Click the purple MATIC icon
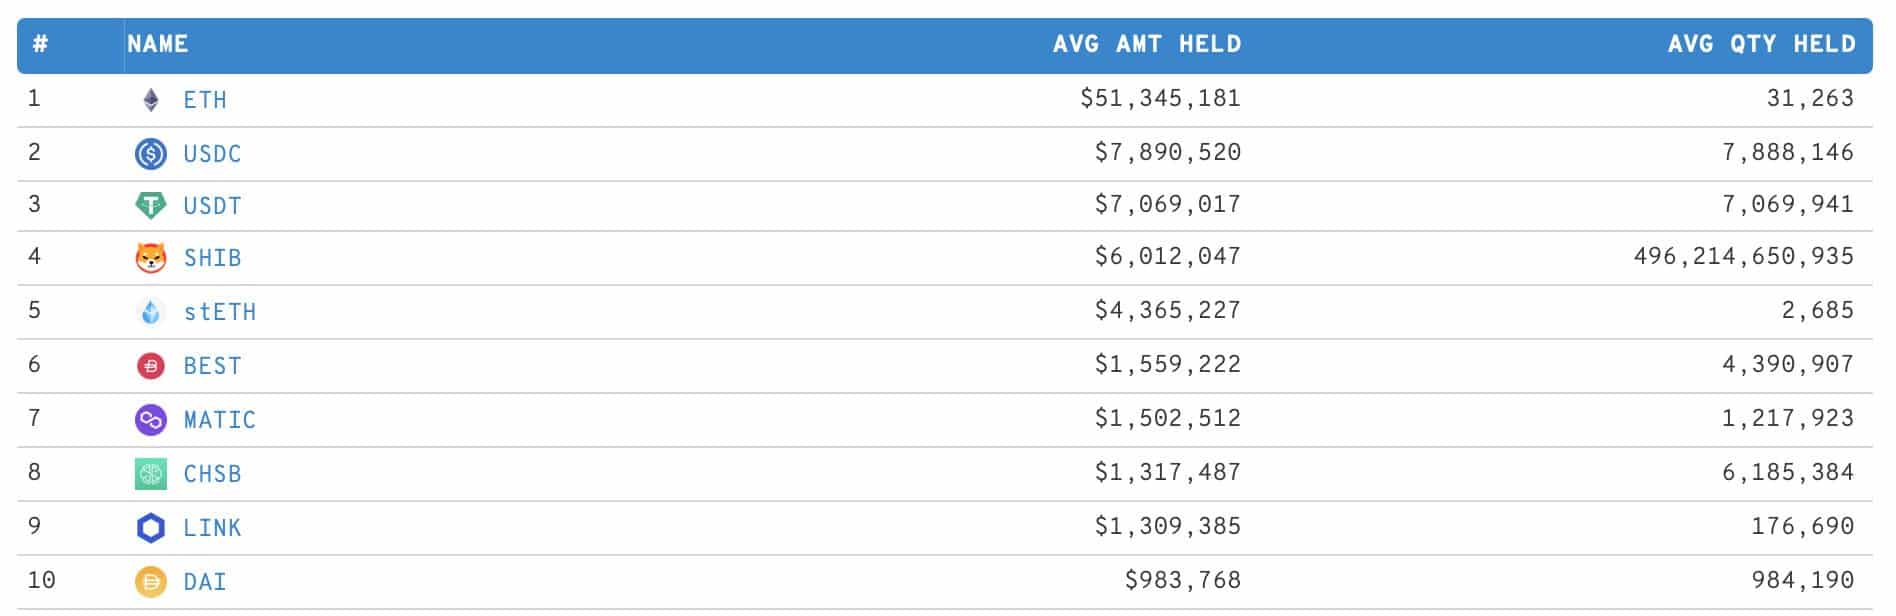Viewport: 1896px width, 616px height. coord(151,420)
